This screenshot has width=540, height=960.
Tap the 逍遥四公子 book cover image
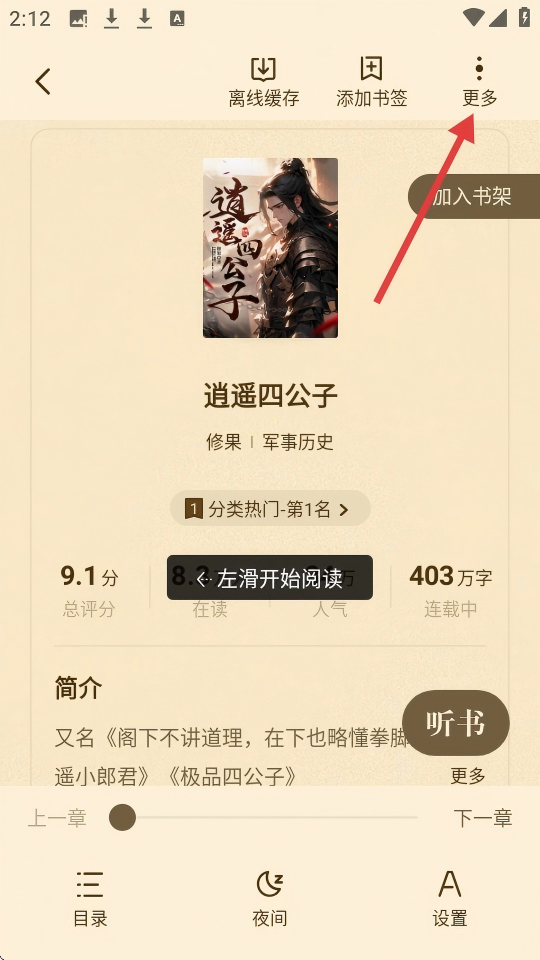[x=270, y=248]
